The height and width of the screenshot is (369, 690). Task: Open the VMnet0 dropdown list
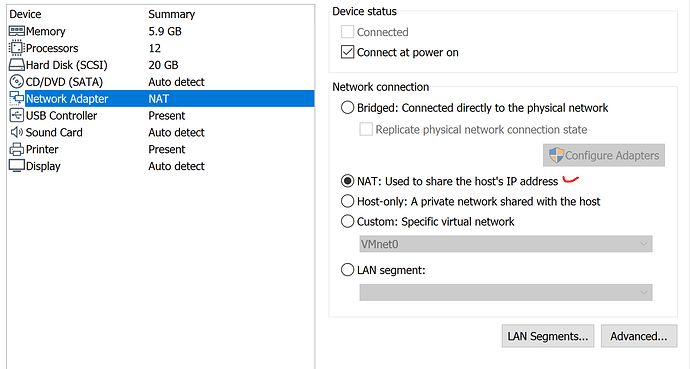(x=506, y=244)
